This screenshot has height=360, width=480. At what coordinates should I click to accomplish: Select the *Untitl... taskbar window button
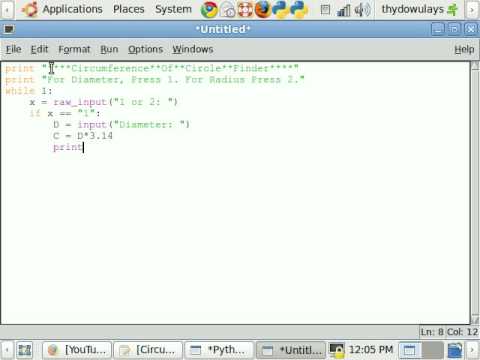tap(291, 350)
